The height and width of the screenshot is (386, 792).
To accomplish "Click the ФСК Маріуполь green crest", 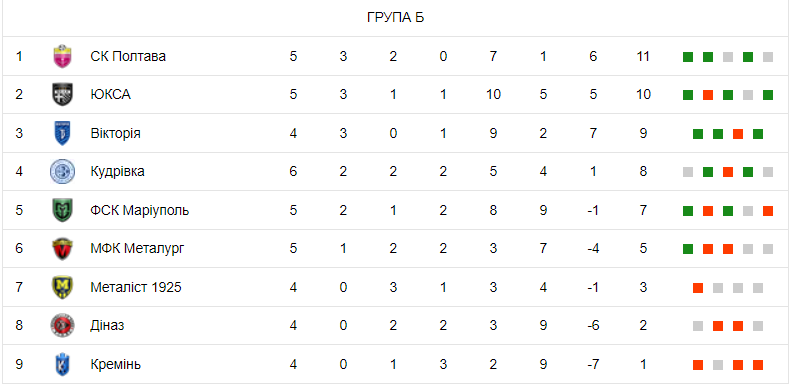I will tap(63, 210).
